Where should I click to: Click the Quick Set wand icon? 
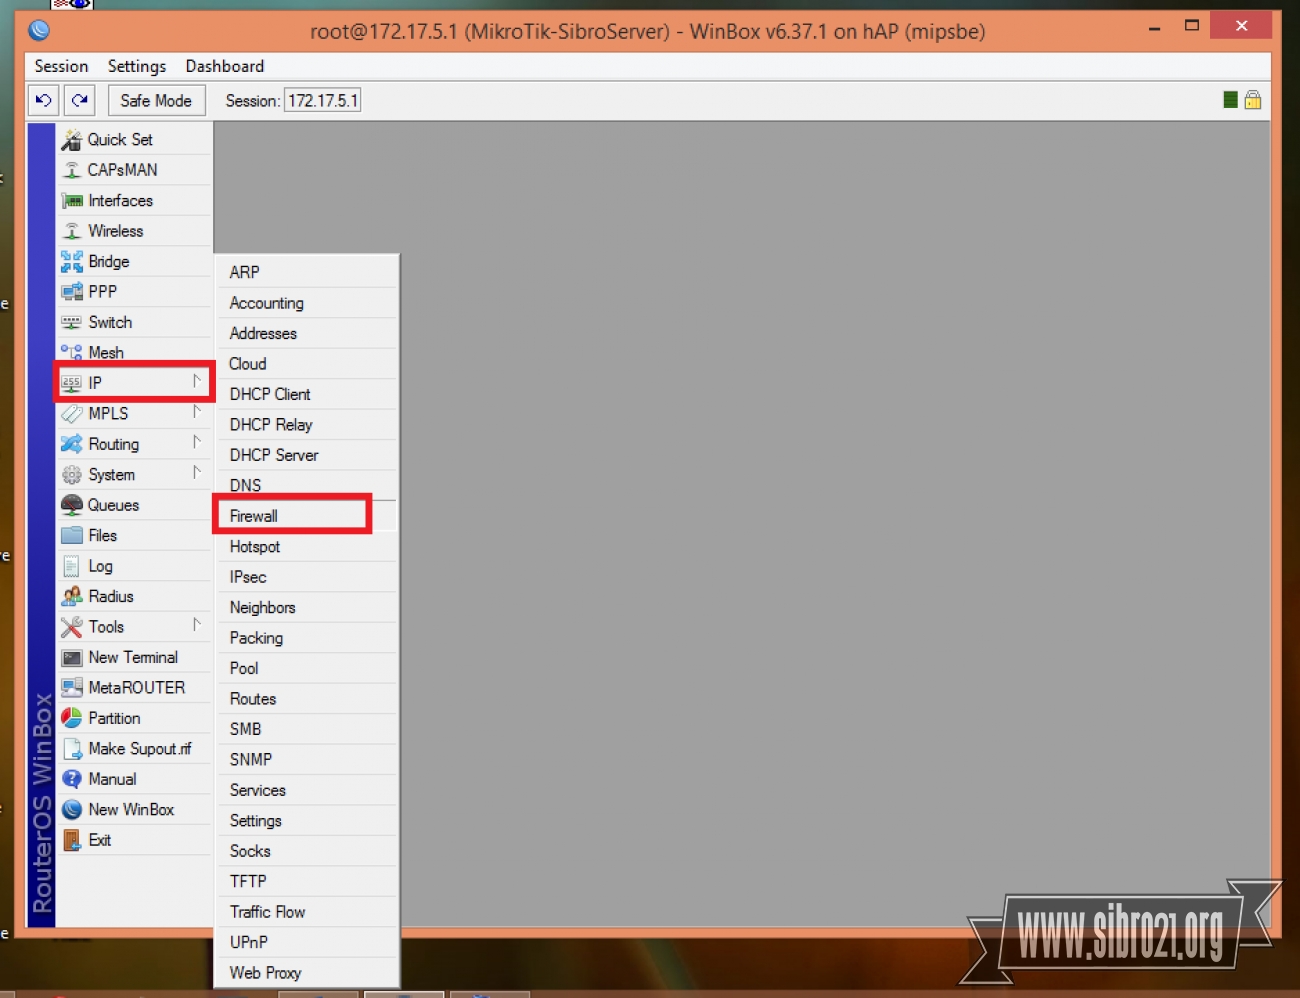71,140
